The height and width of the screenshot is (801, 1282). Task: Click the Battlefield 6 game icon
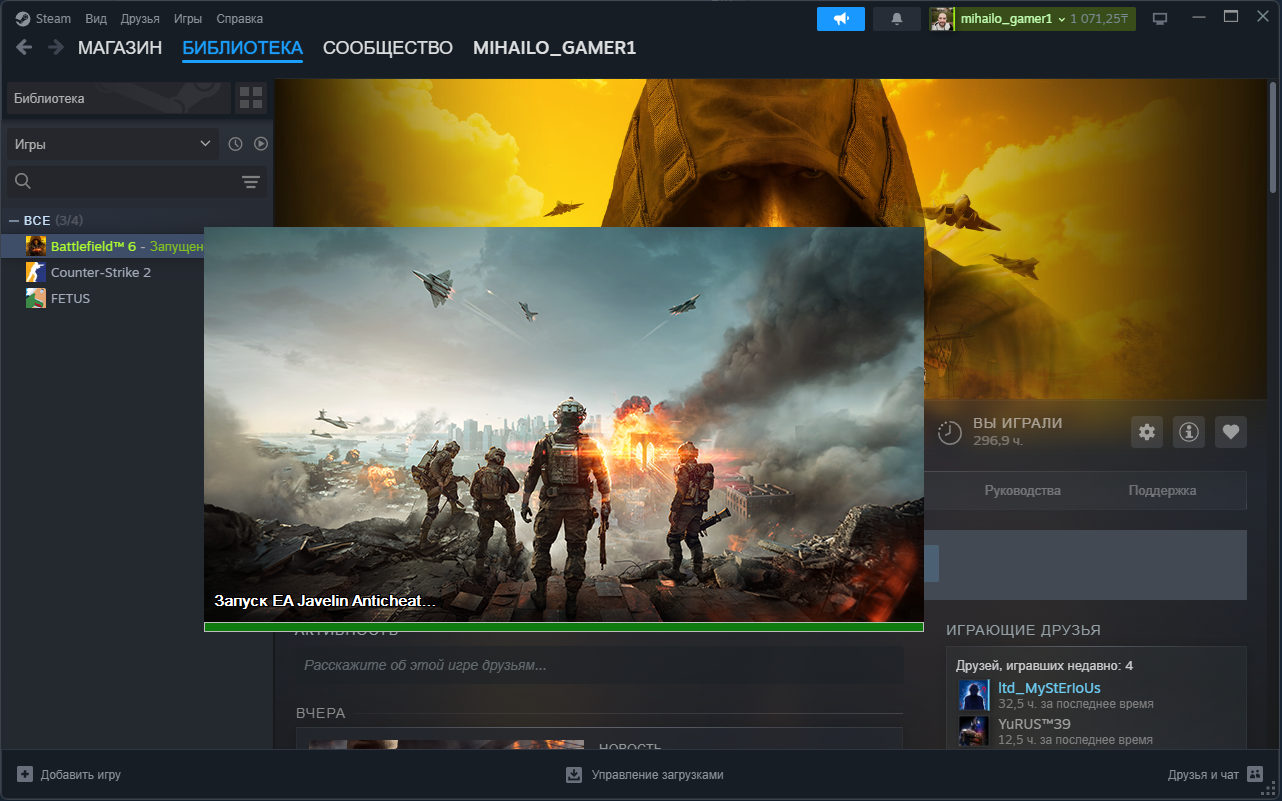pyautogui.click(x=36, y=246)
